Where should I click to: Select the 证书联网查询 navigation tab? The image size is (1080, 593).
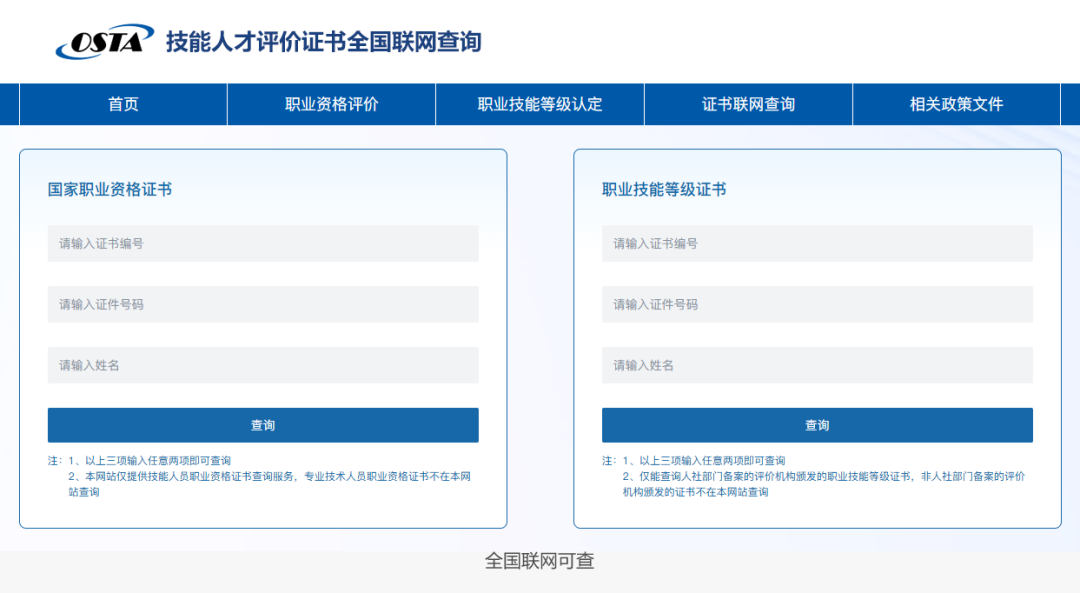coord(747,104)
